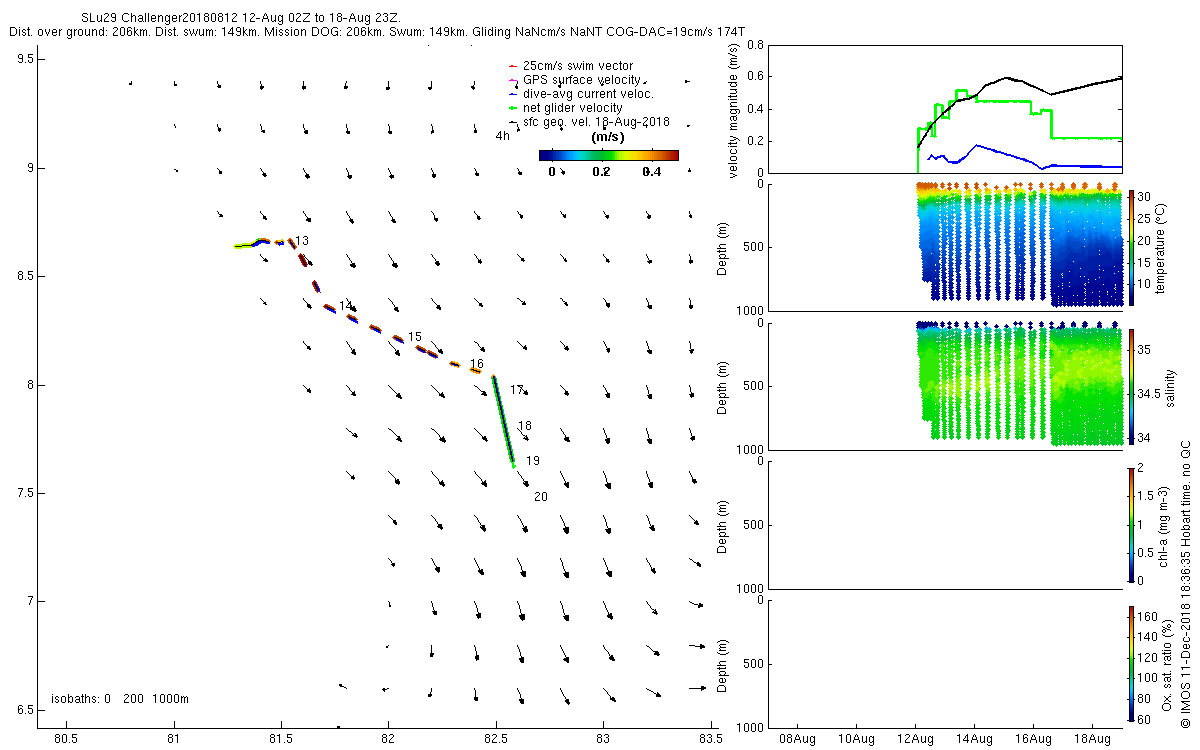Click day marker 20 on the glider track
This screenshot has width=1200, height=750.
540,497
